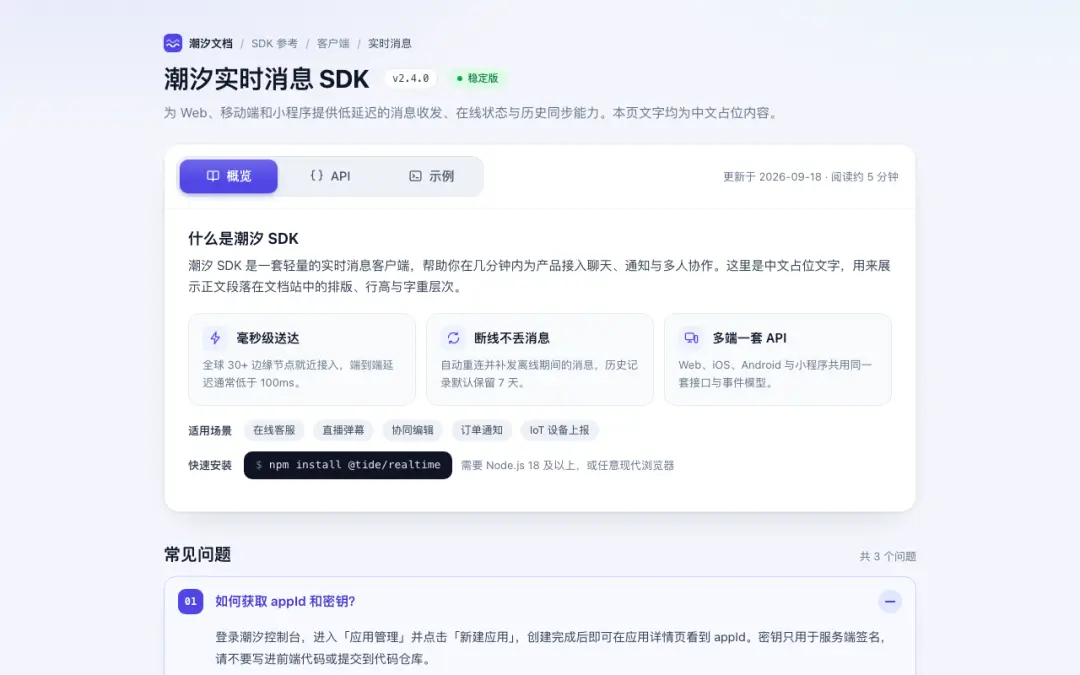Click the 如何获取 appId 和密钥? question title
1080x675 pixels.
(285, 601)
